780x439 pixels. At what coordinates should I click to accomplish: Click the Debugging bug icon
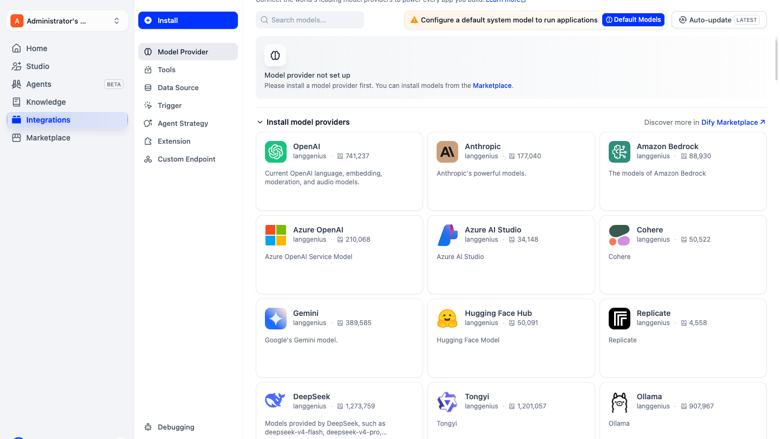pos(148,427)
